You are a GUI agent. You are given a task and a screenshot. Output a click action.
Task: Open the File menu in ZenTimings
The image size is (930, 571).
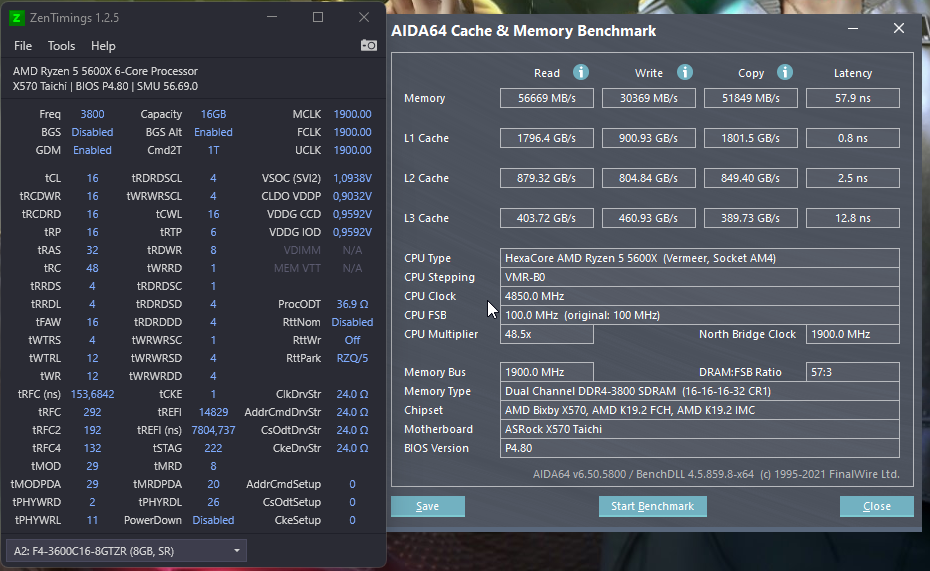click(x=23, y=46)
